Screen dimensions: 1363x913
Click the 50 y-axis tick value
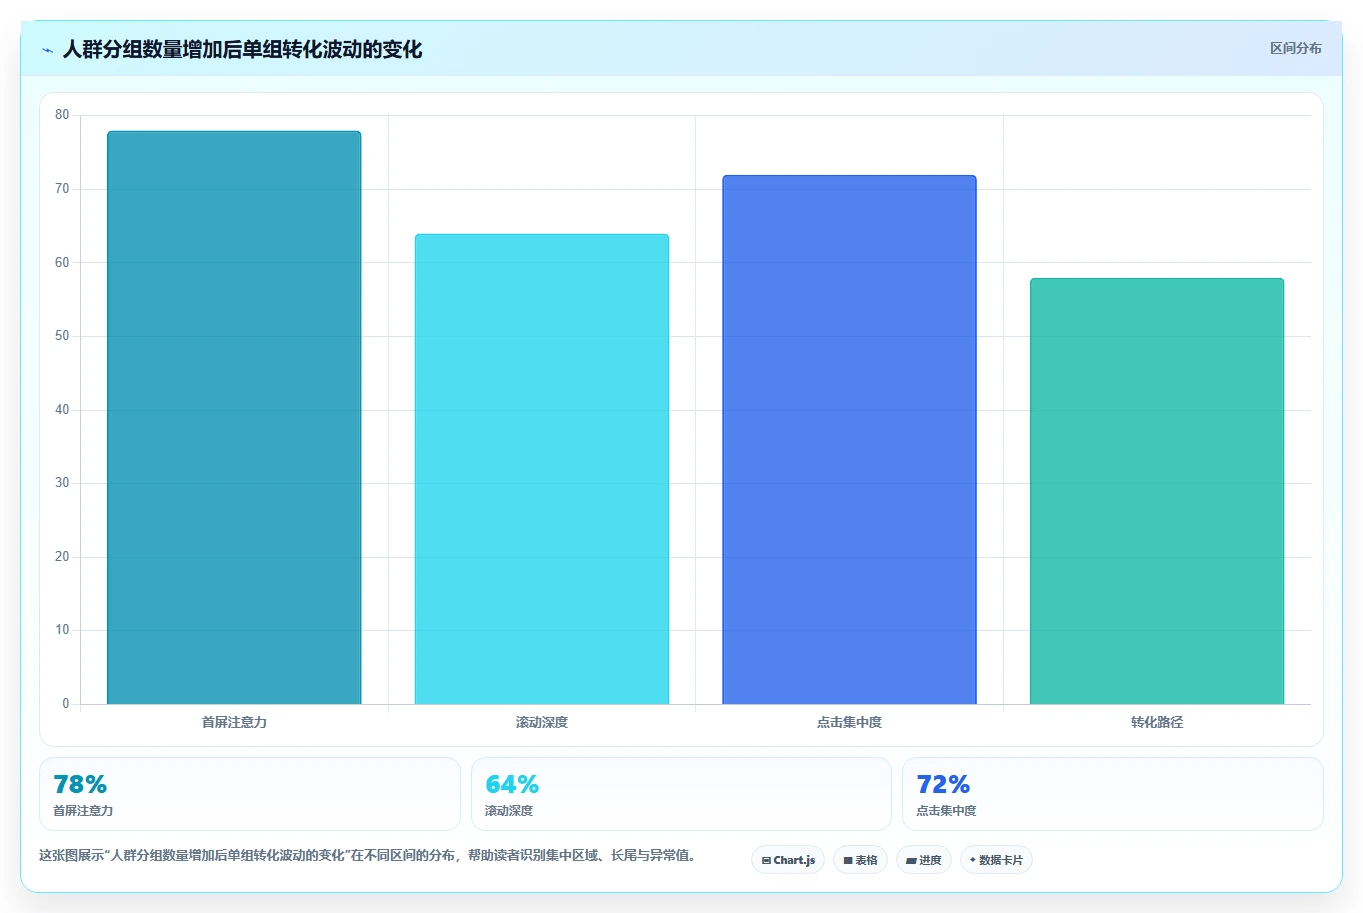coord(62,336)
